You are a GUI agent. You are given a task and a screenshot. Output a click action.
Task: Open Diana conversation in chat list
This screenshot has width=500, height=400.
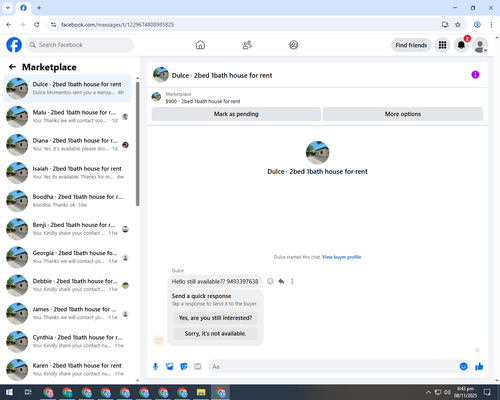(67, 145)
